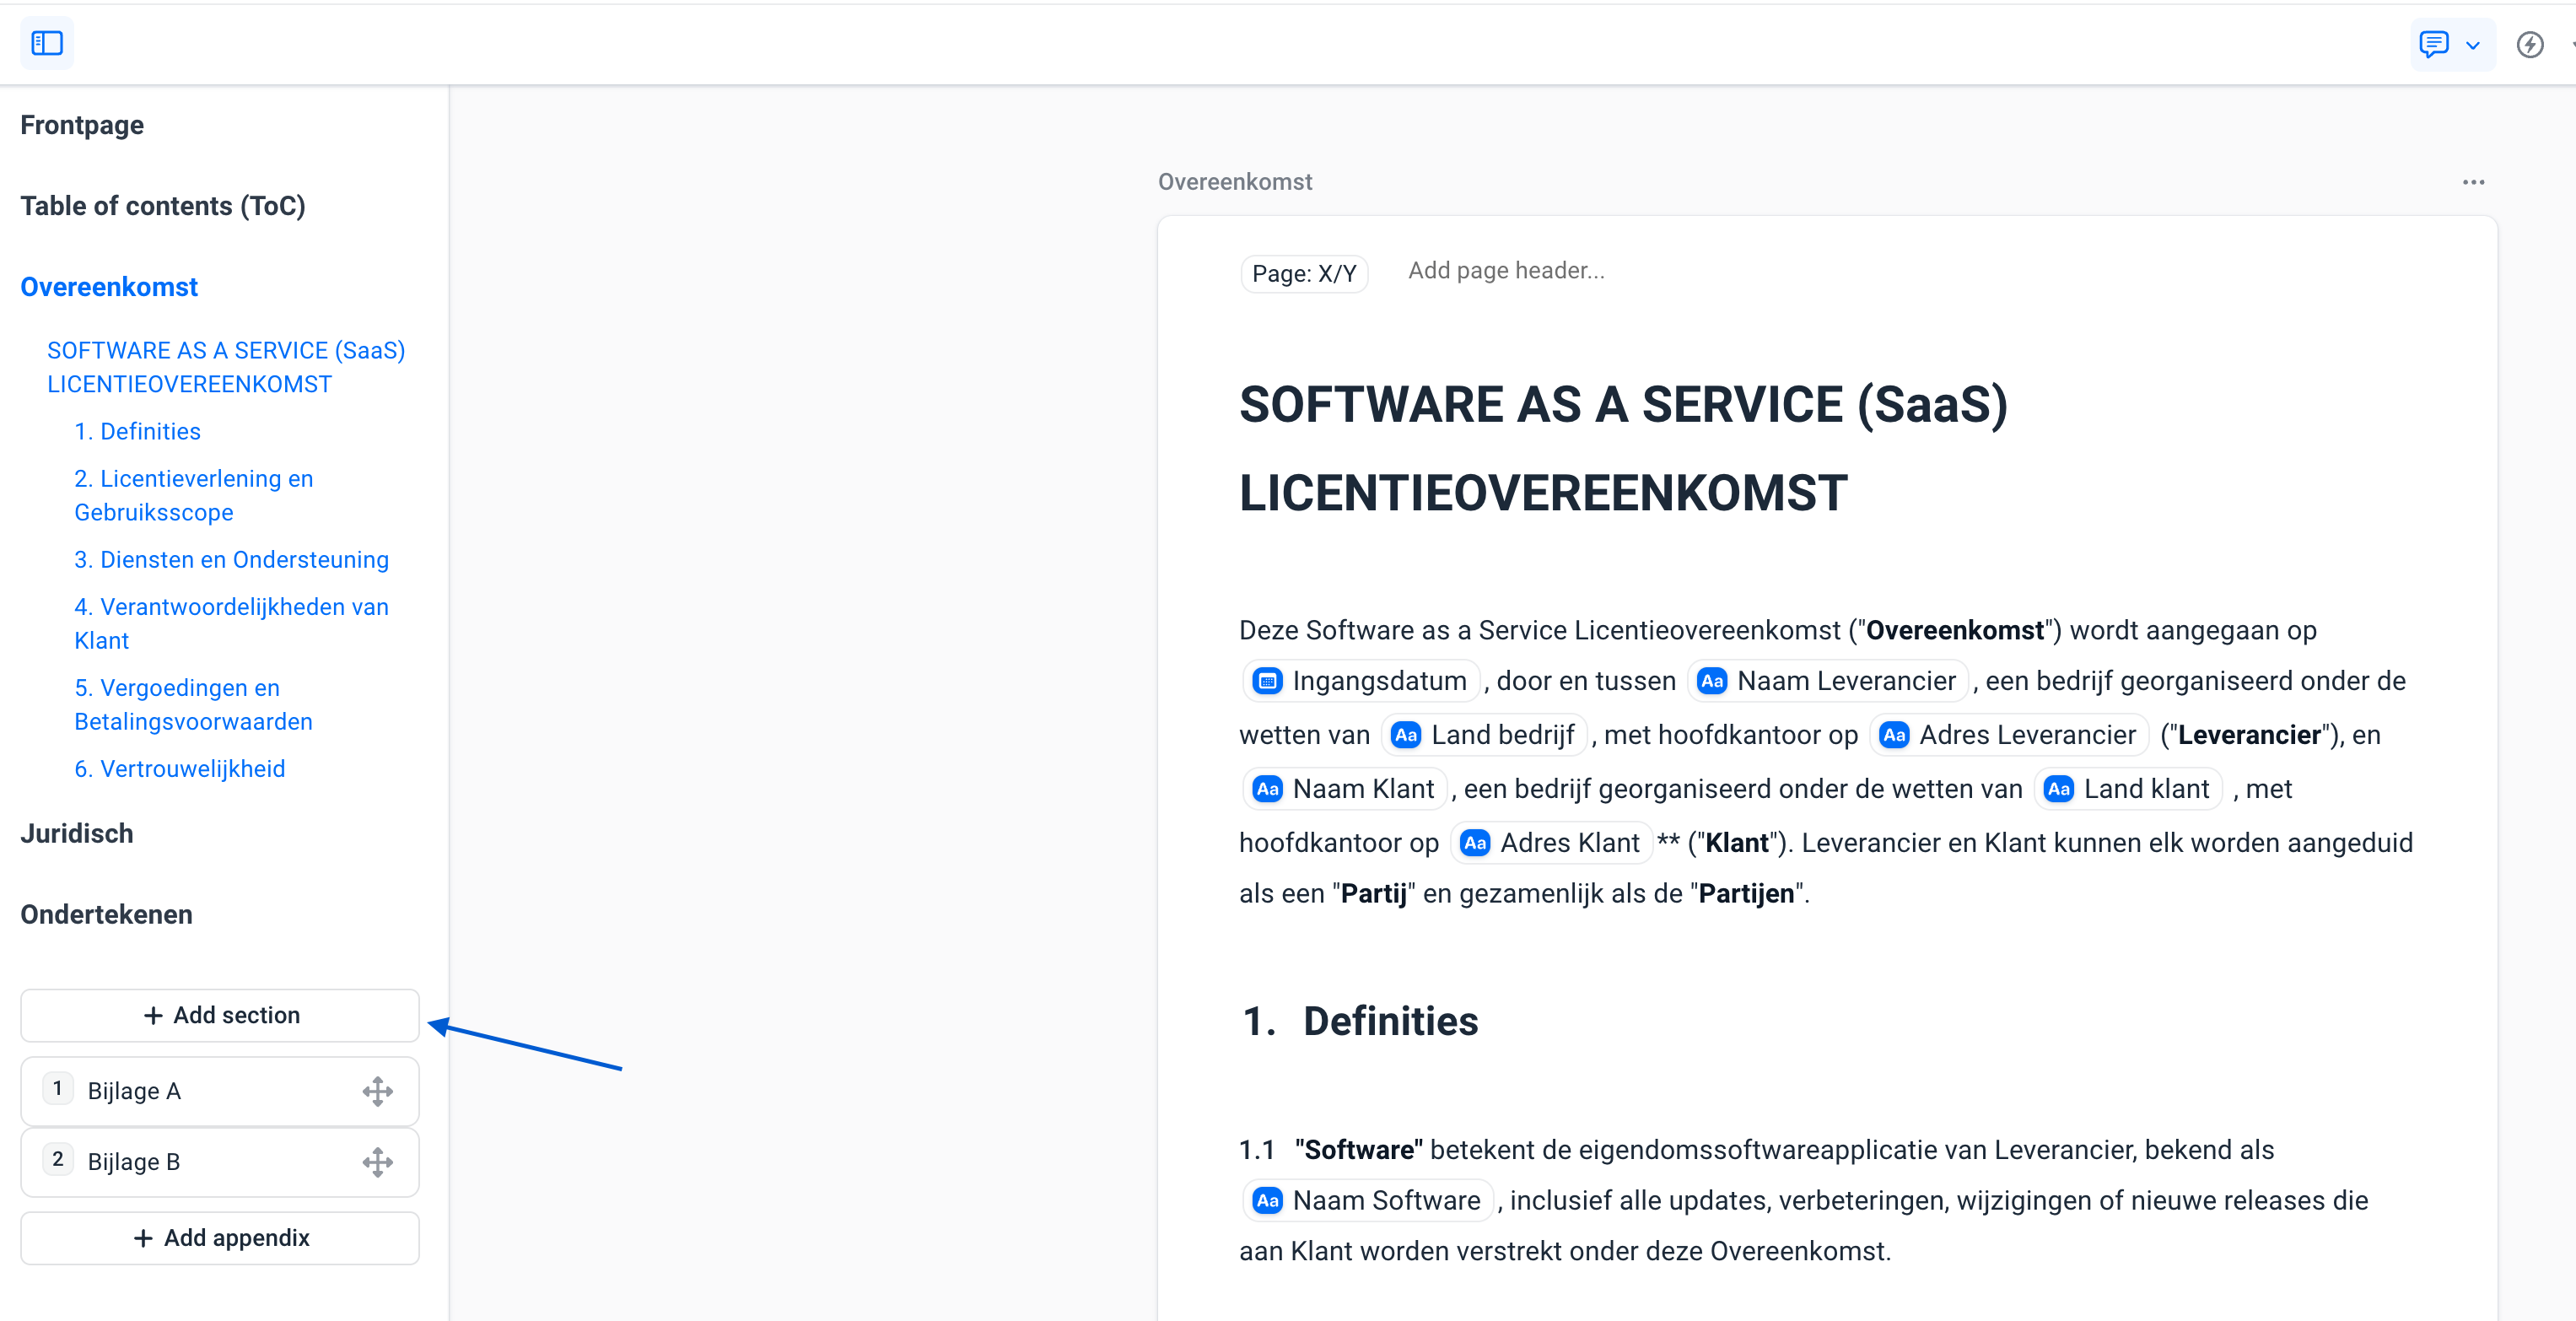Open Juridisch section
This screenshot has height=1321, width=2576.
pos(77,833)
